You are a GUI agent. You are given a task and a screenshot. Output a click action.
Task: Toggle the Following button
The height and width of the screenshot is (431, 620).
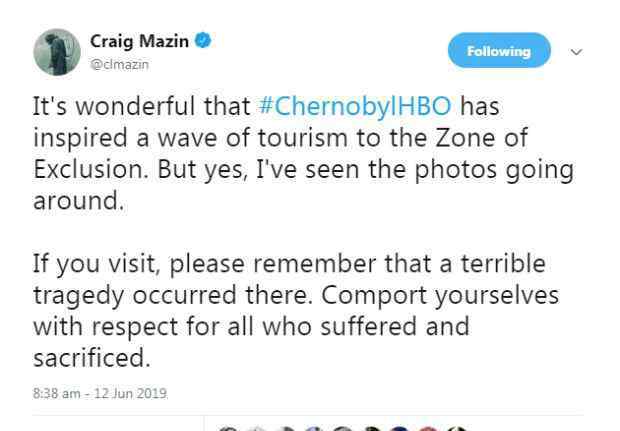tap(499, 51)
